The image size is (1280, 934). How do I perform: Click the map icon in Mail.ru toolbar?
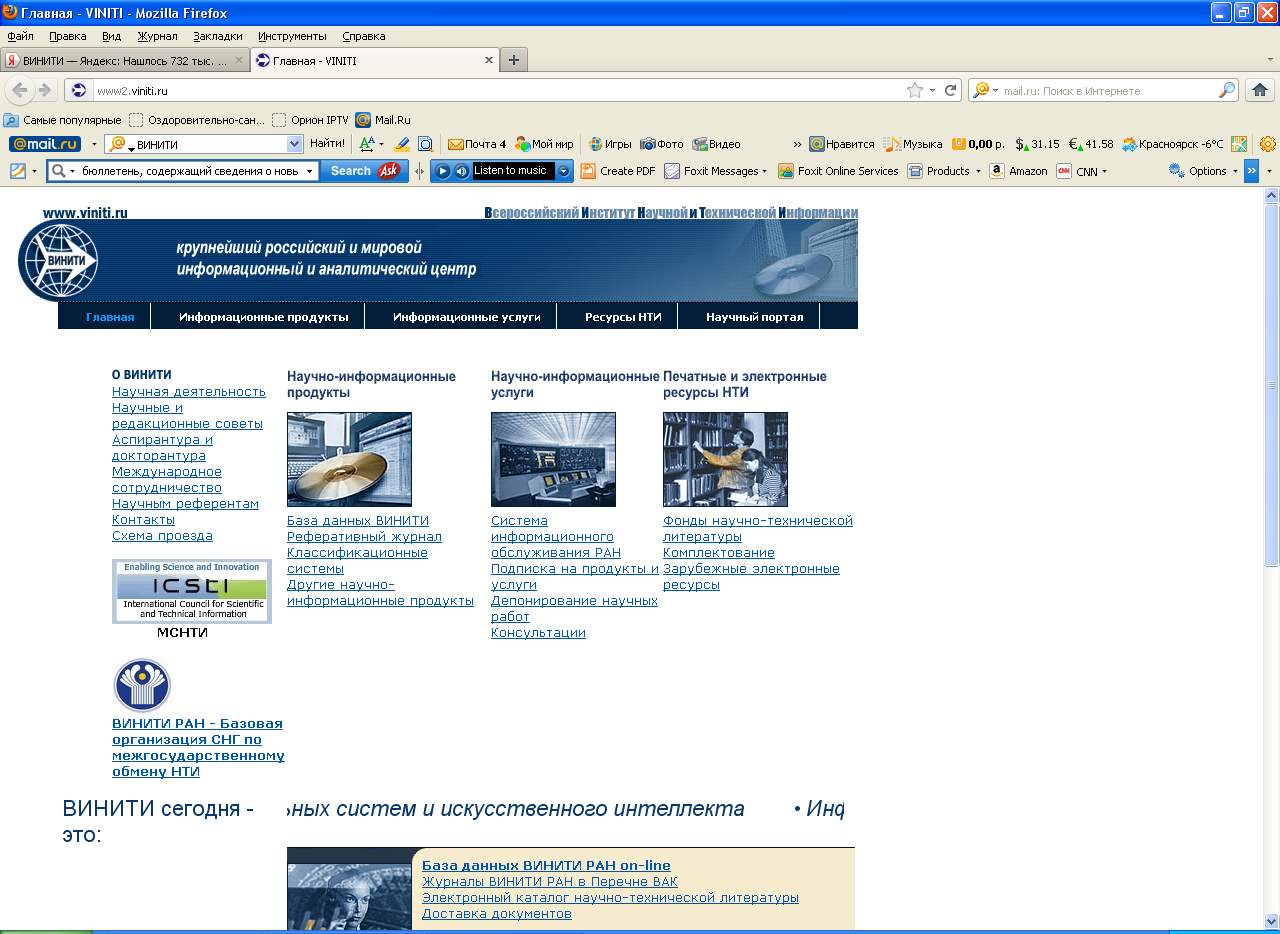[1239, 144]
